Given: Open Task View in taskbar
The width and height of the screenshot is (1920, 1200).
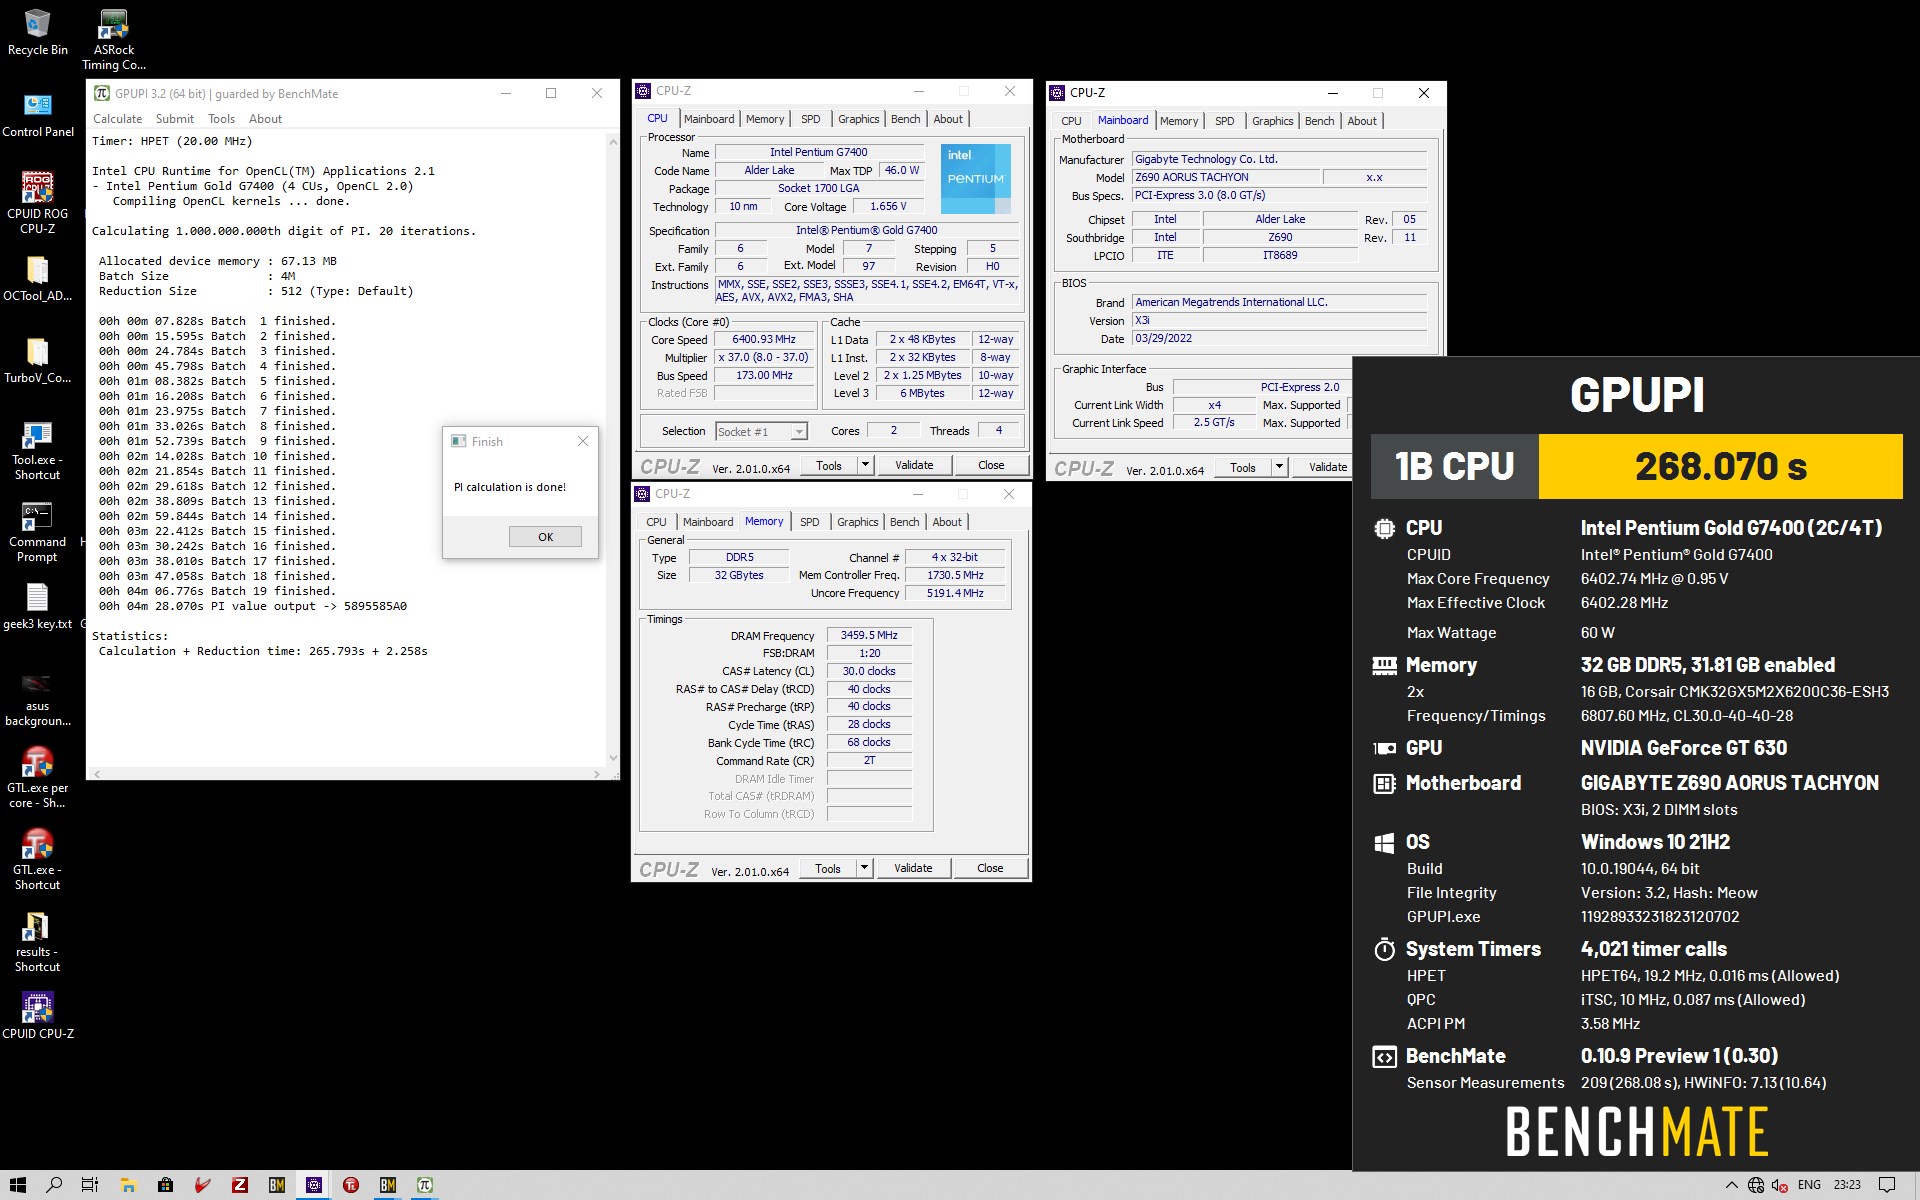Looking at the screenshot, I should click(90, 1185).
